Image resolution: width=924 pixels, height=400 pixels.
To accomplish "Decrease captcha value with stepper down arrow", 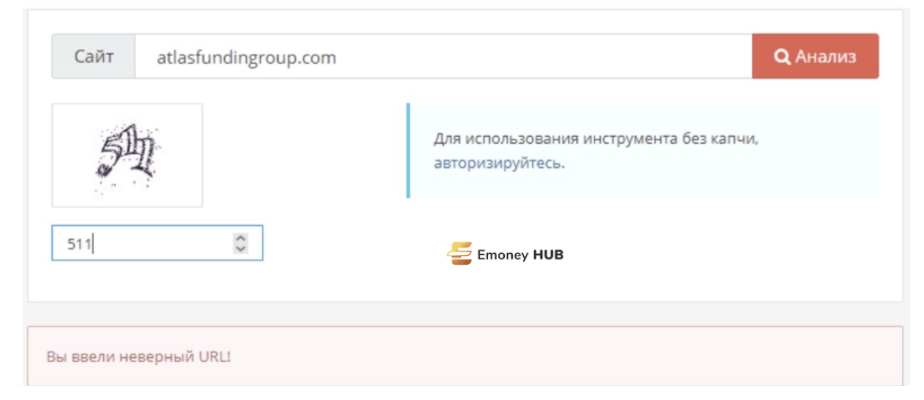I will [240, 248].
